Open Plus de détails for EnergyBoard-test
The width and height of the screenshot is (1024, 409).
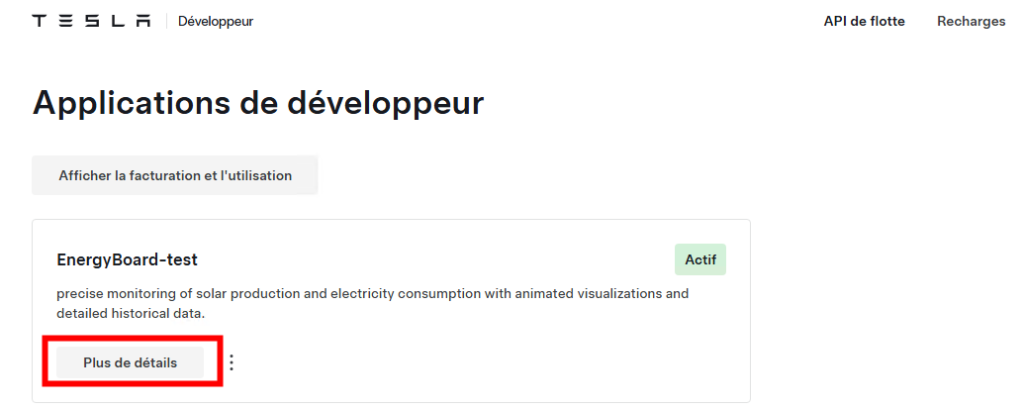130,363
